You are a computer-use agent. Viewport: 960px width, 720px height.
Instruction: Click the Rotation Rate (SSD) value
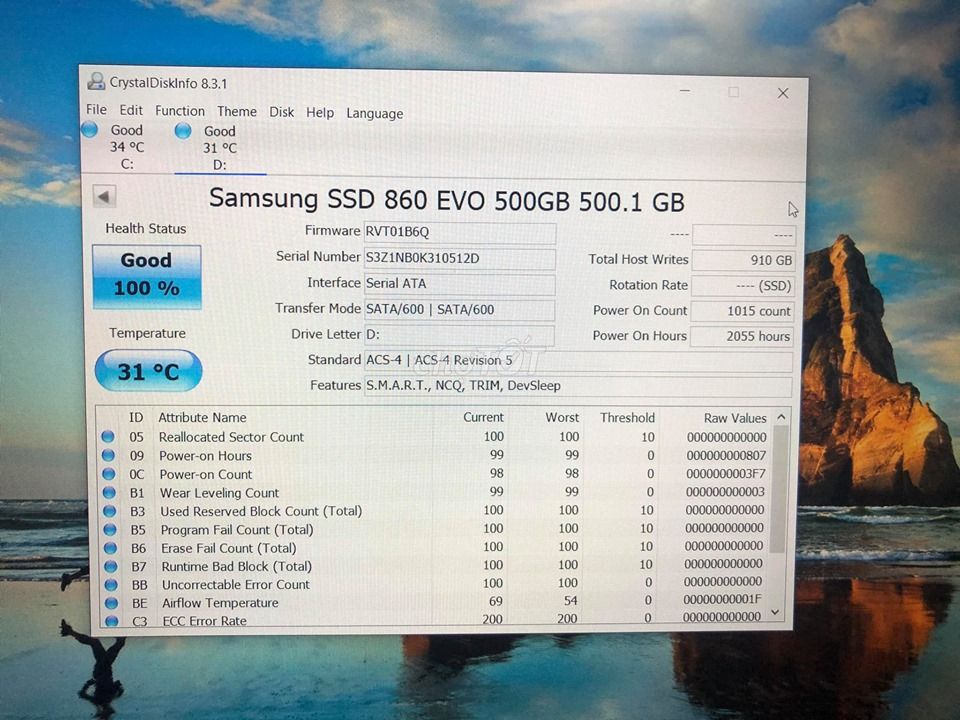click(743, 286)
